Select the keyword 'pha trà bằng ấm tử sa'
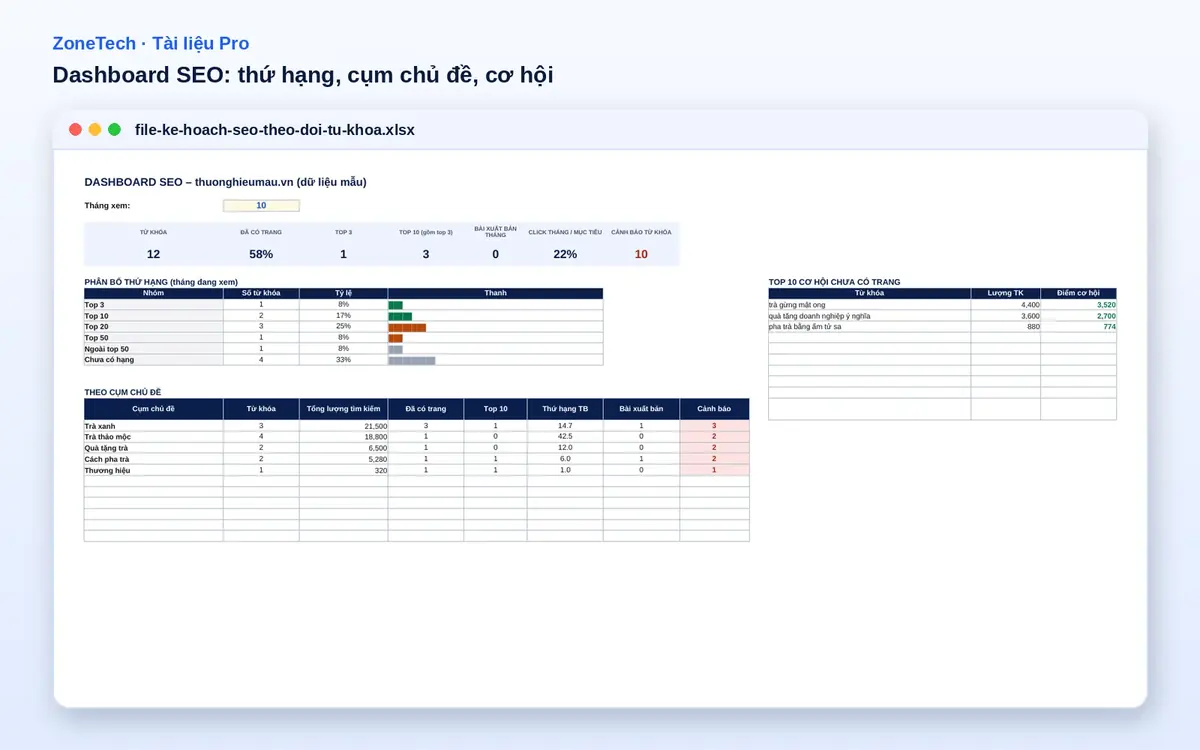Image resolution: width=1200 pixels, height=750 pixels. pos(869,327)
